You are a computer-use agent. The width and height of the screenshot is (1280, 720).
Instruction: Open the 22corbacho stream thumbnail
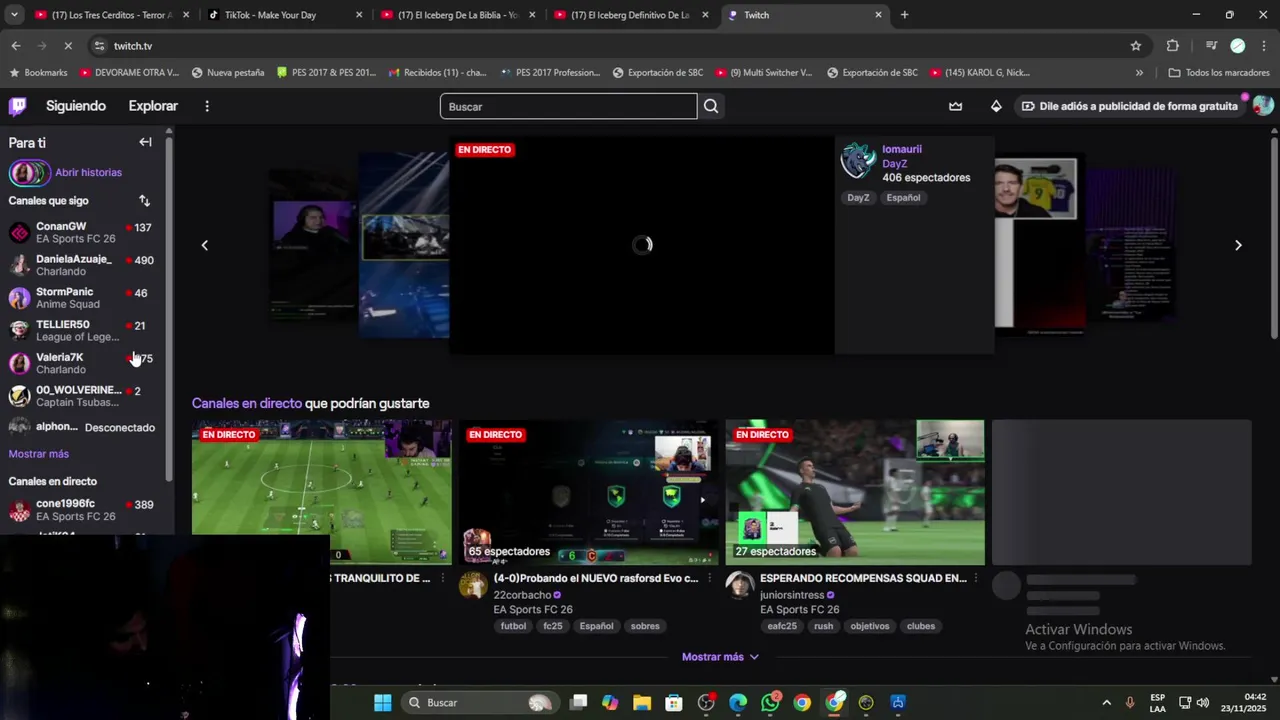point(588,493)
